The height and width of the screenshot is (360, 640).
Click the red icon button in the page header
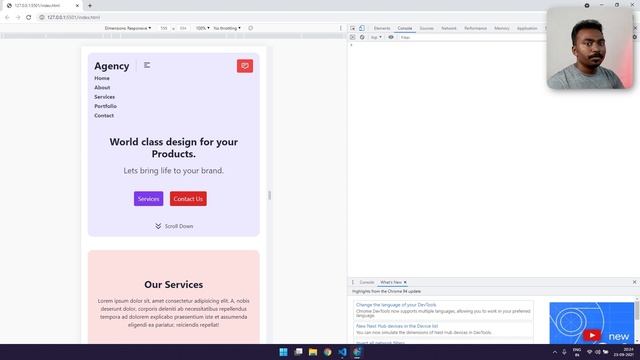pos(245,66)
